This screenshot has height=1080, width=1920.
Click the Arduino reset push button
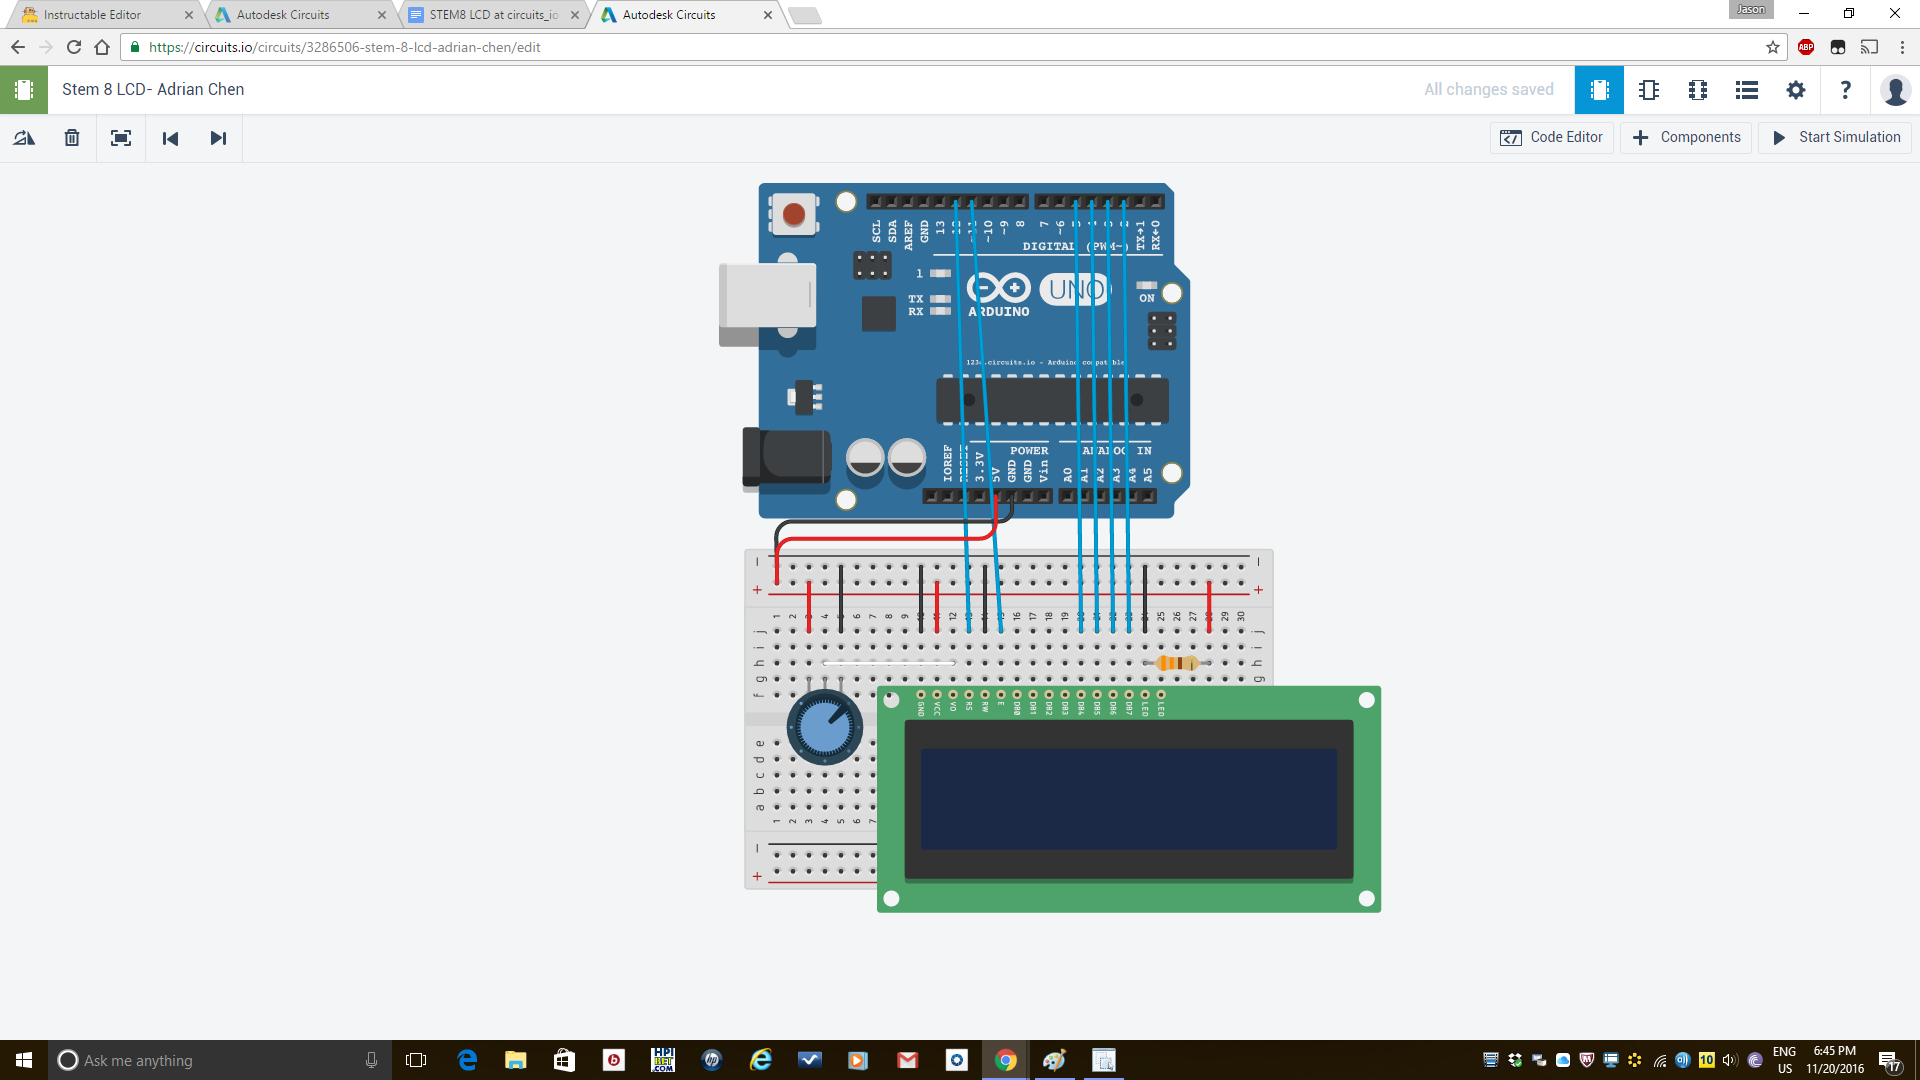coord(793,214)
